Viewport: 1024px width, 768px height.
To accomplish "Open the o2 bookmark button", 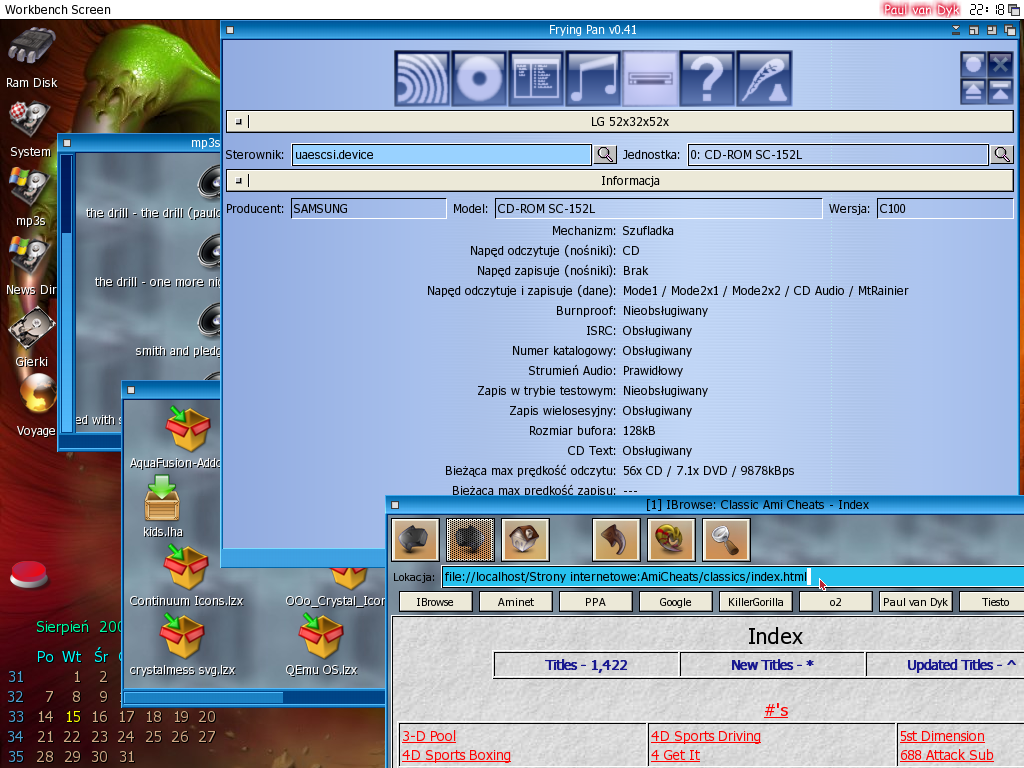I will pos(835,601).
